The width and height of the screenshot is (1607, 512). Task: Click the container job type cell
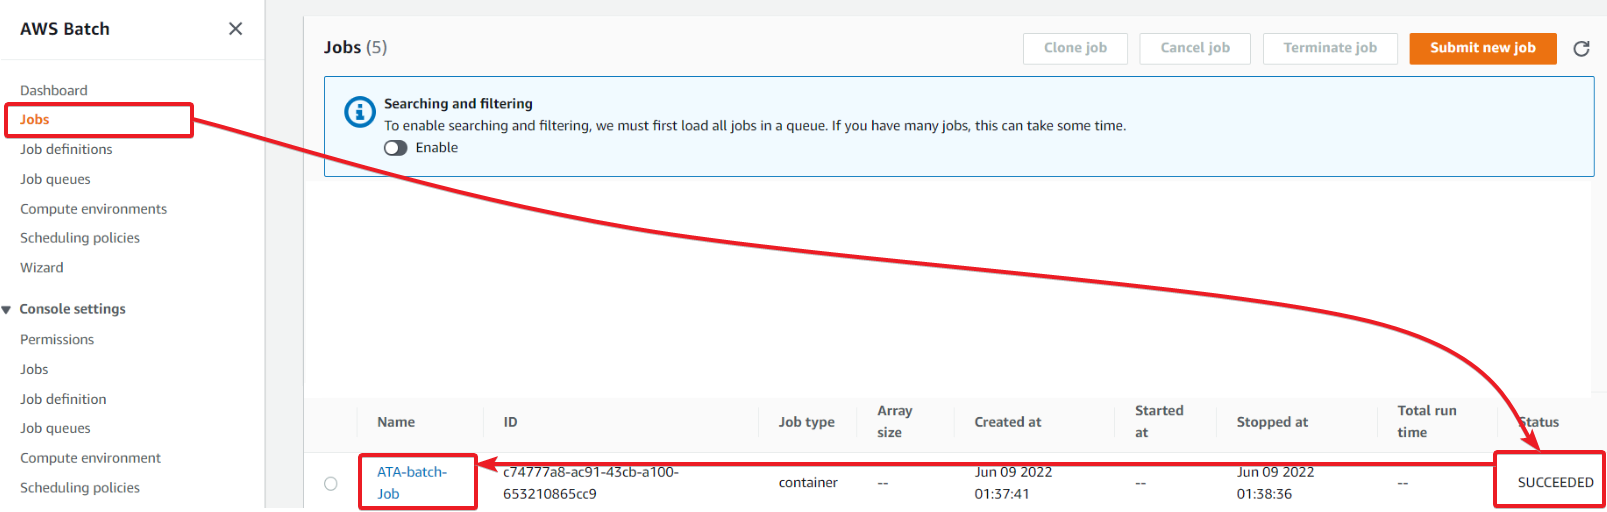pyautogui.click(x=808, y=483)
